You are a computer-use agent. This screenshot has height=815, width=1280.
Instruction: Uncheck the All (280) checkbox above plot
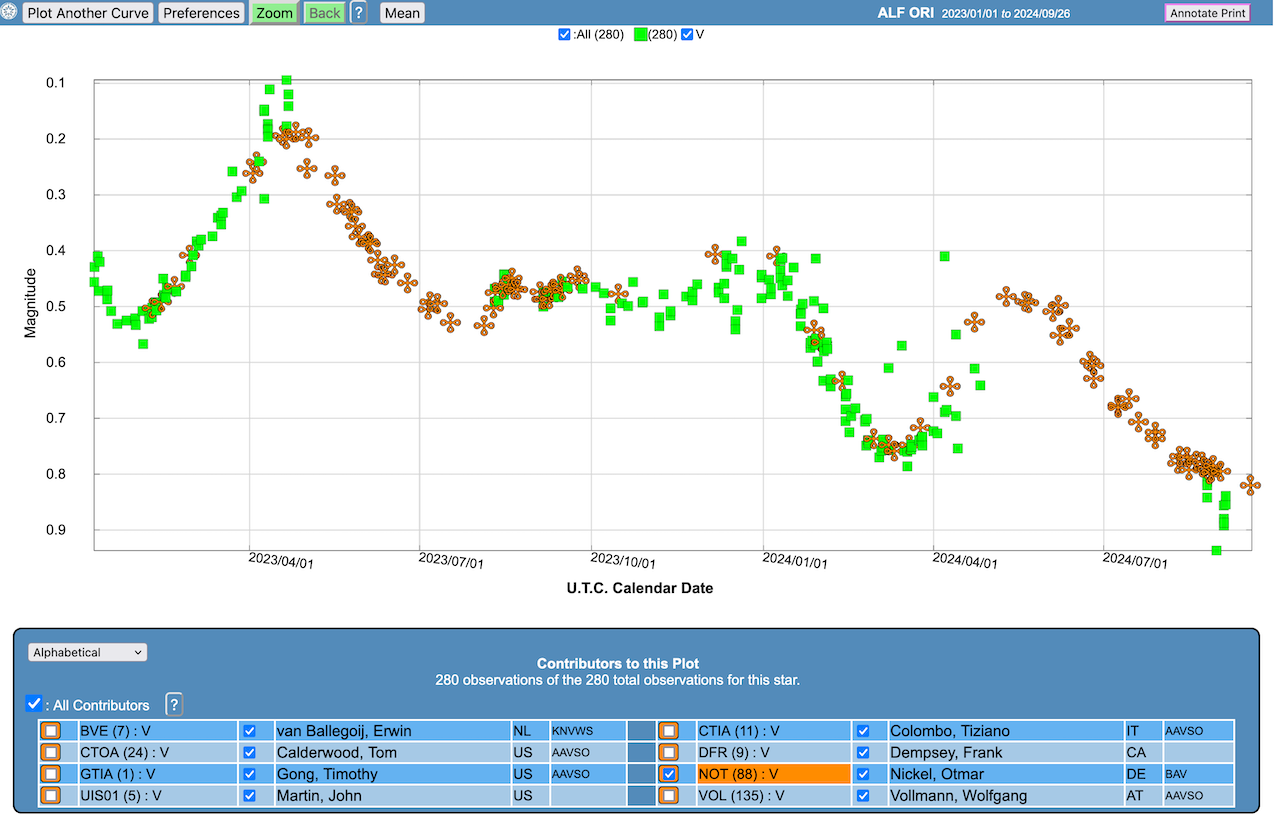pyautogui.click(x=565, y=35)
